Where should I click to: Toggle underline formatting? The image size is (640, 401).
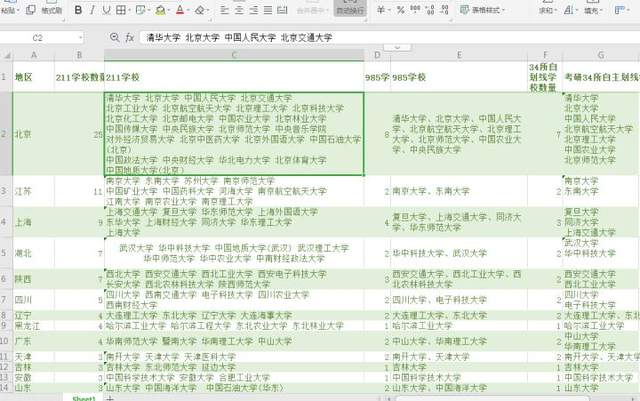[x=106, y=10]
